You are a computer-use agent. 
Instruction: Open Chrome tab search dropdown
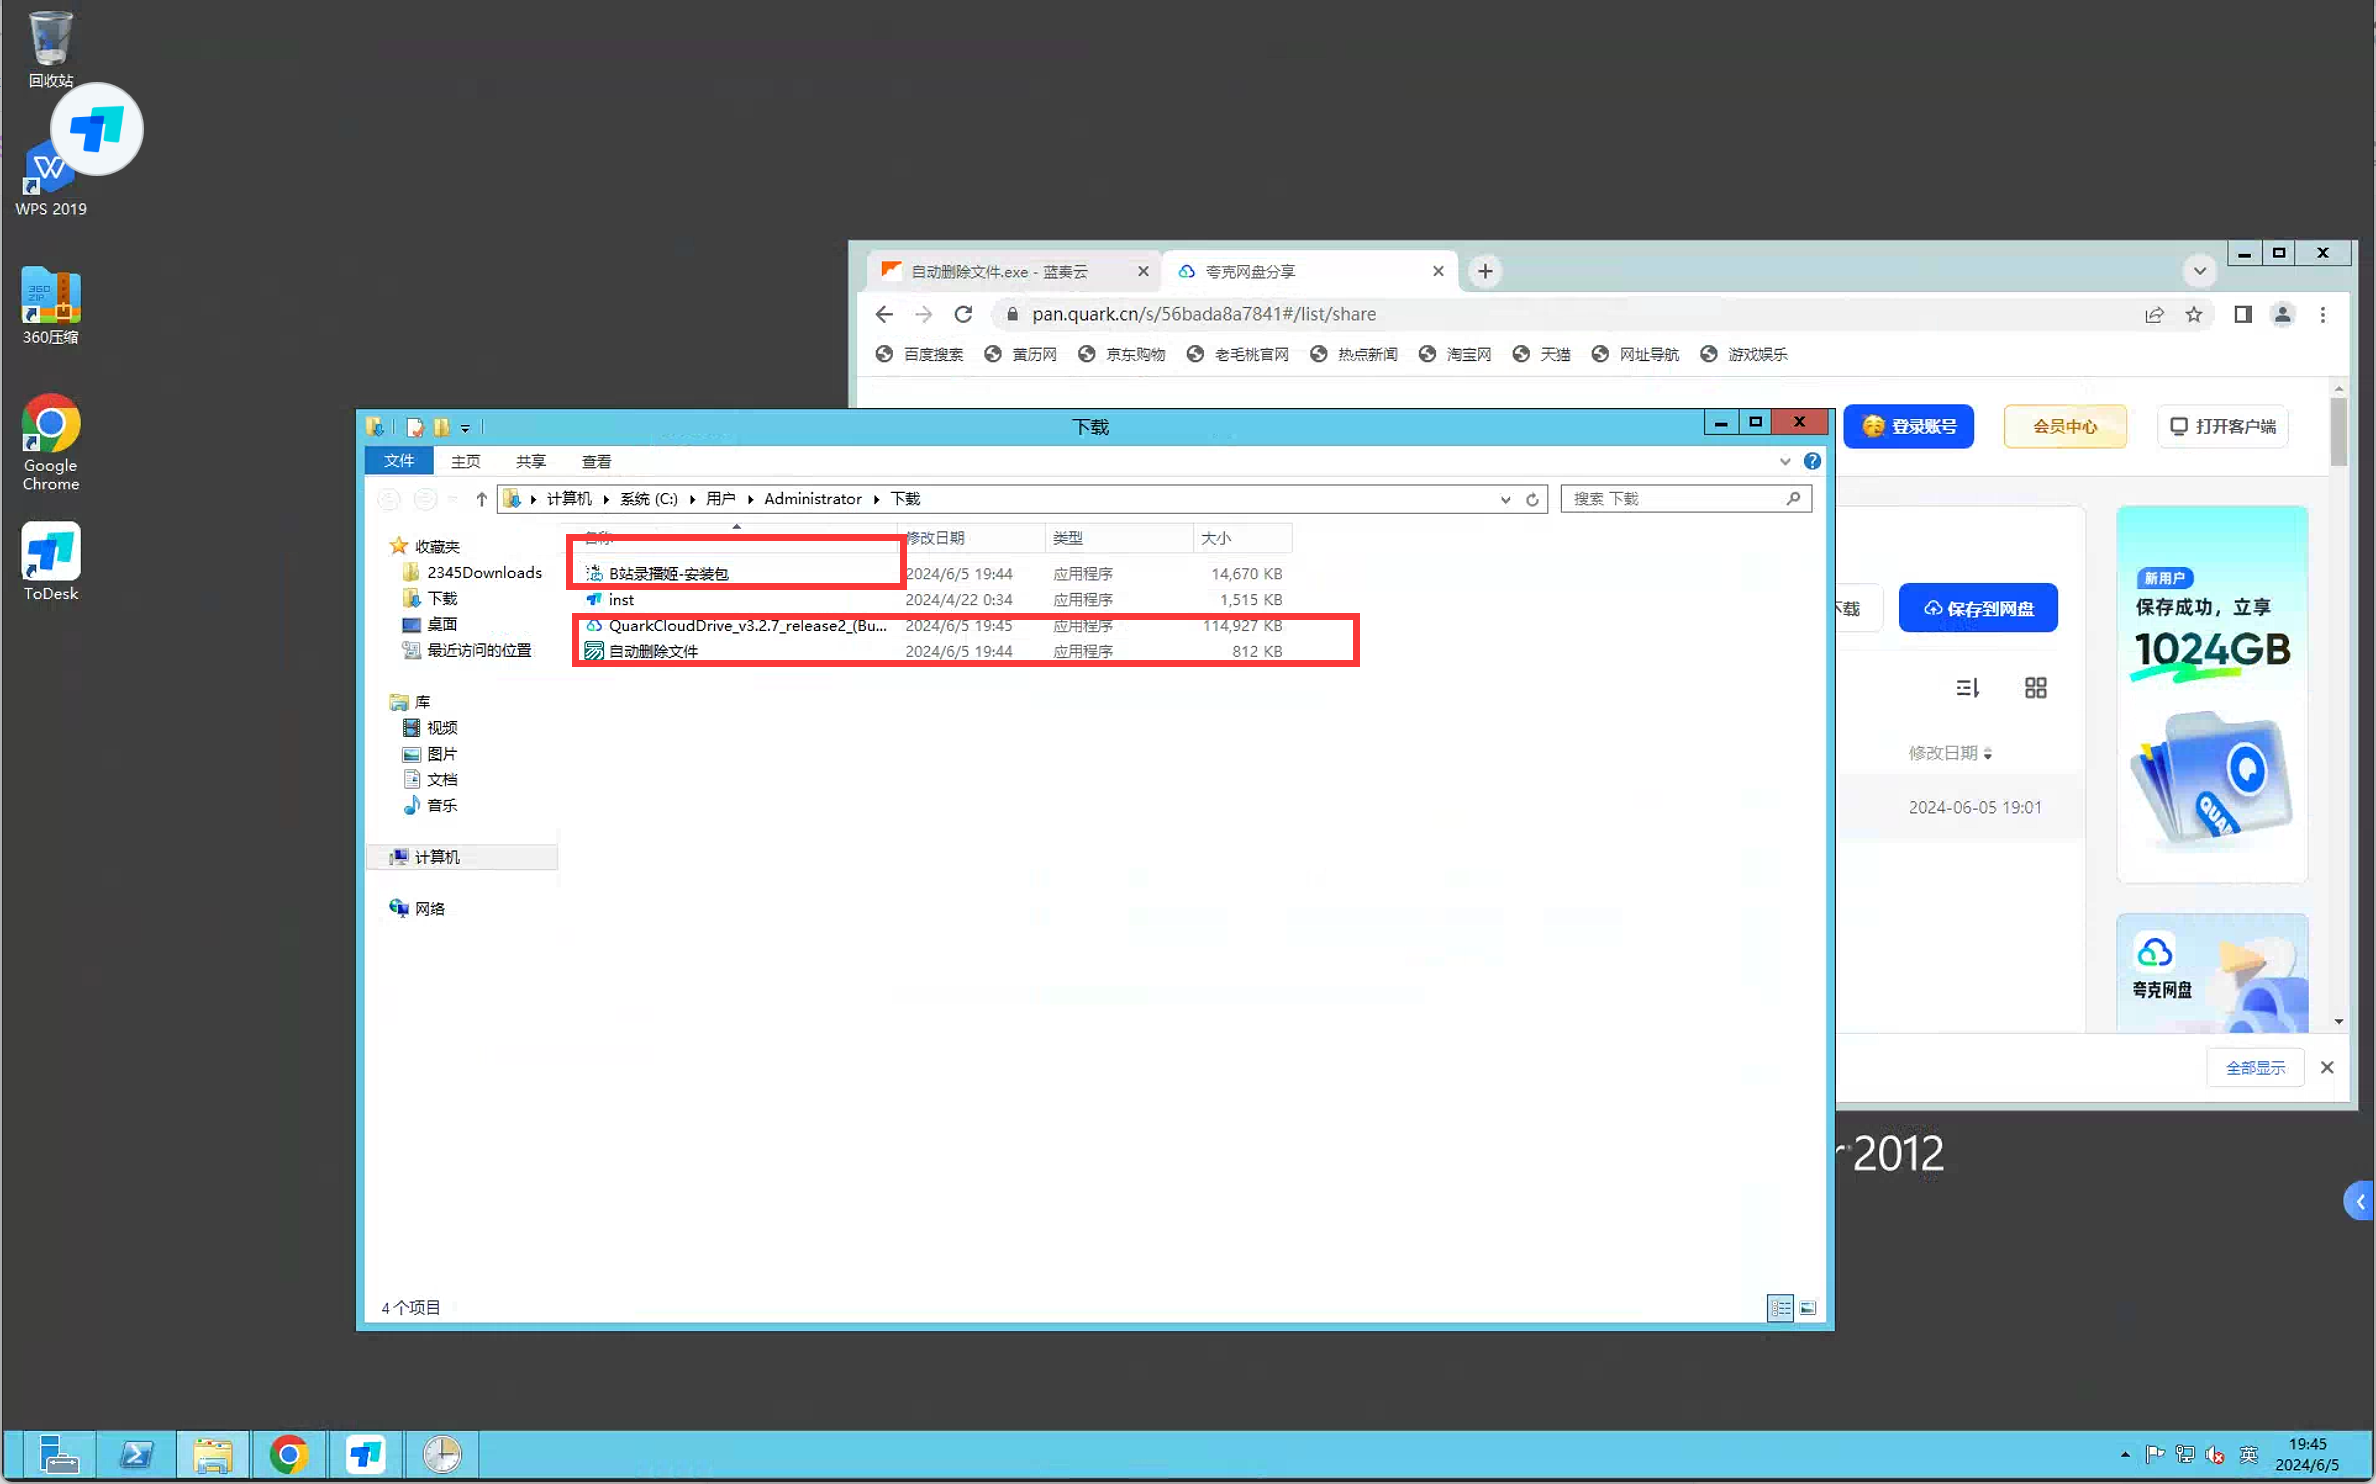2199,271
